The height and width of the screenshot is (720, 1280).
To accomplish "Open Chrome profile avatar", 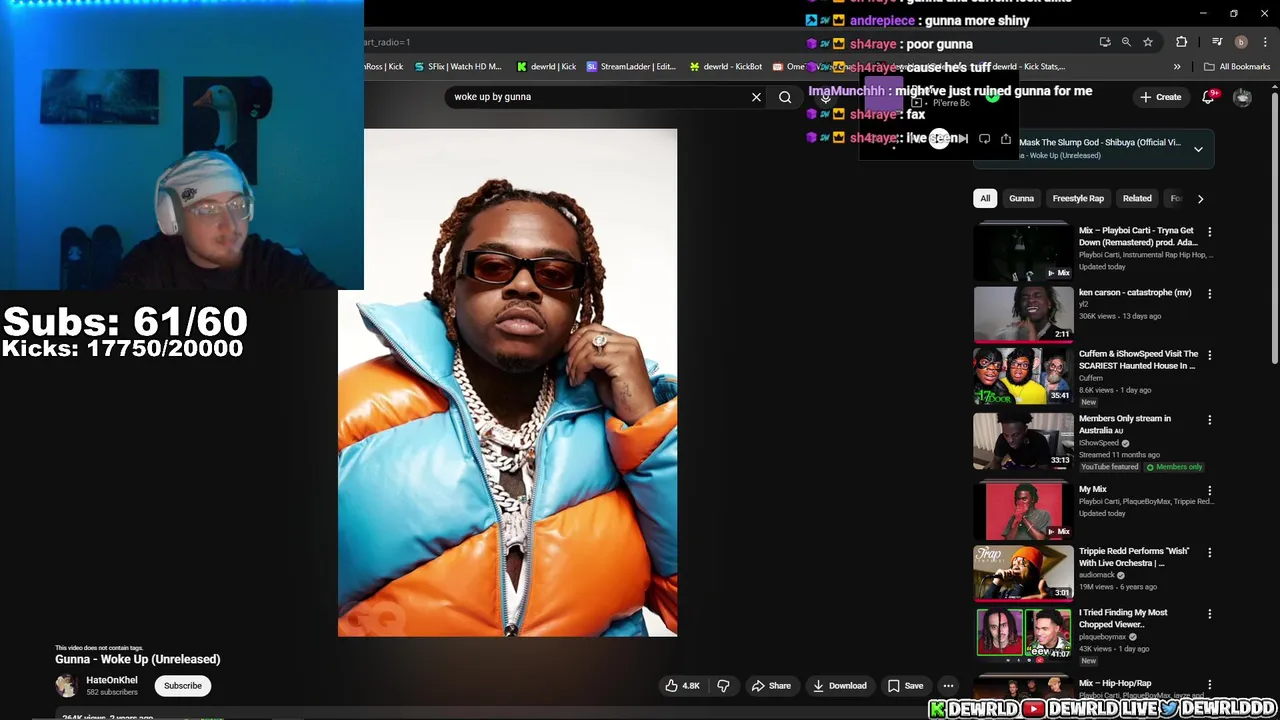I will click(1241, 42).
